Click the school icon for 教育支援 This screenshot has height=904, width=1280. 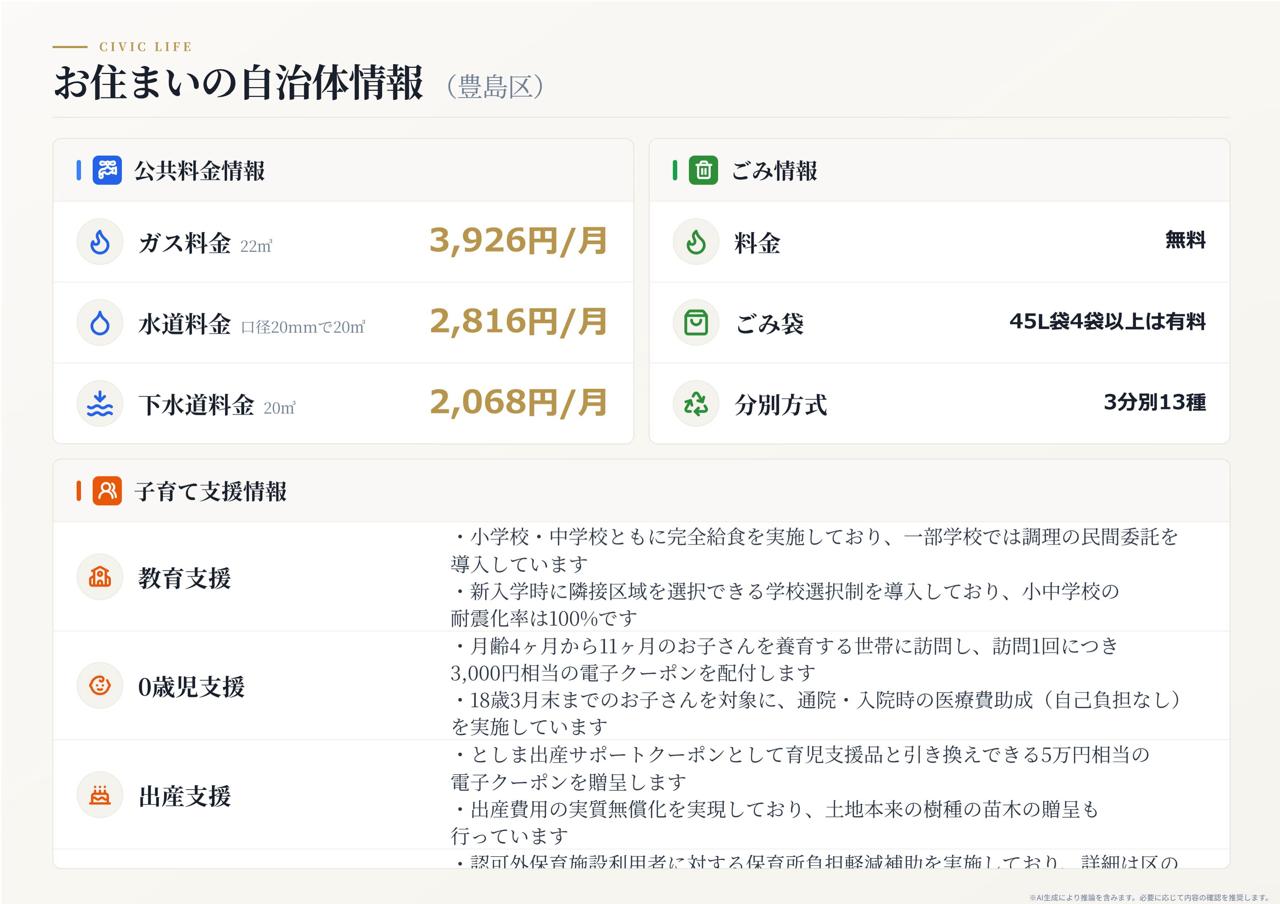(100, 577)
